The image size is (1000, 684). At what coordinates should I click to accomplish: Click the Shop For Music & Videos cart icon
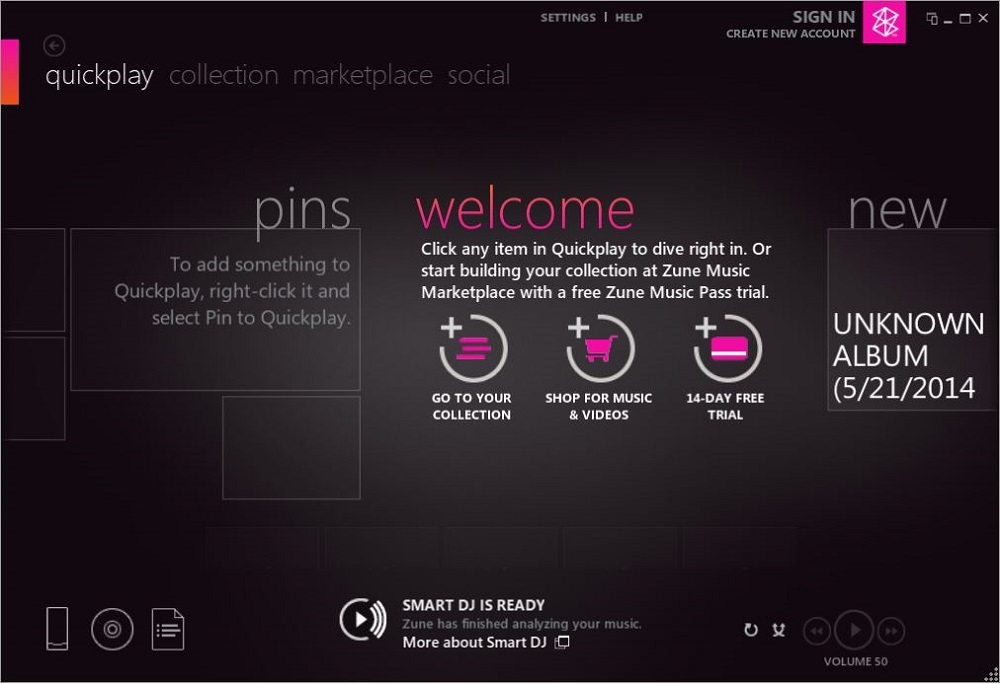tap(599, 348)
